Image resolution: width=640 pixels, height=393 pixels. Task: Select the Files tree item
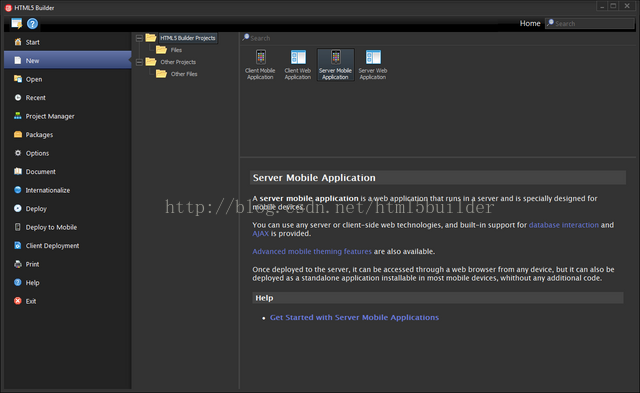[176, 50]
